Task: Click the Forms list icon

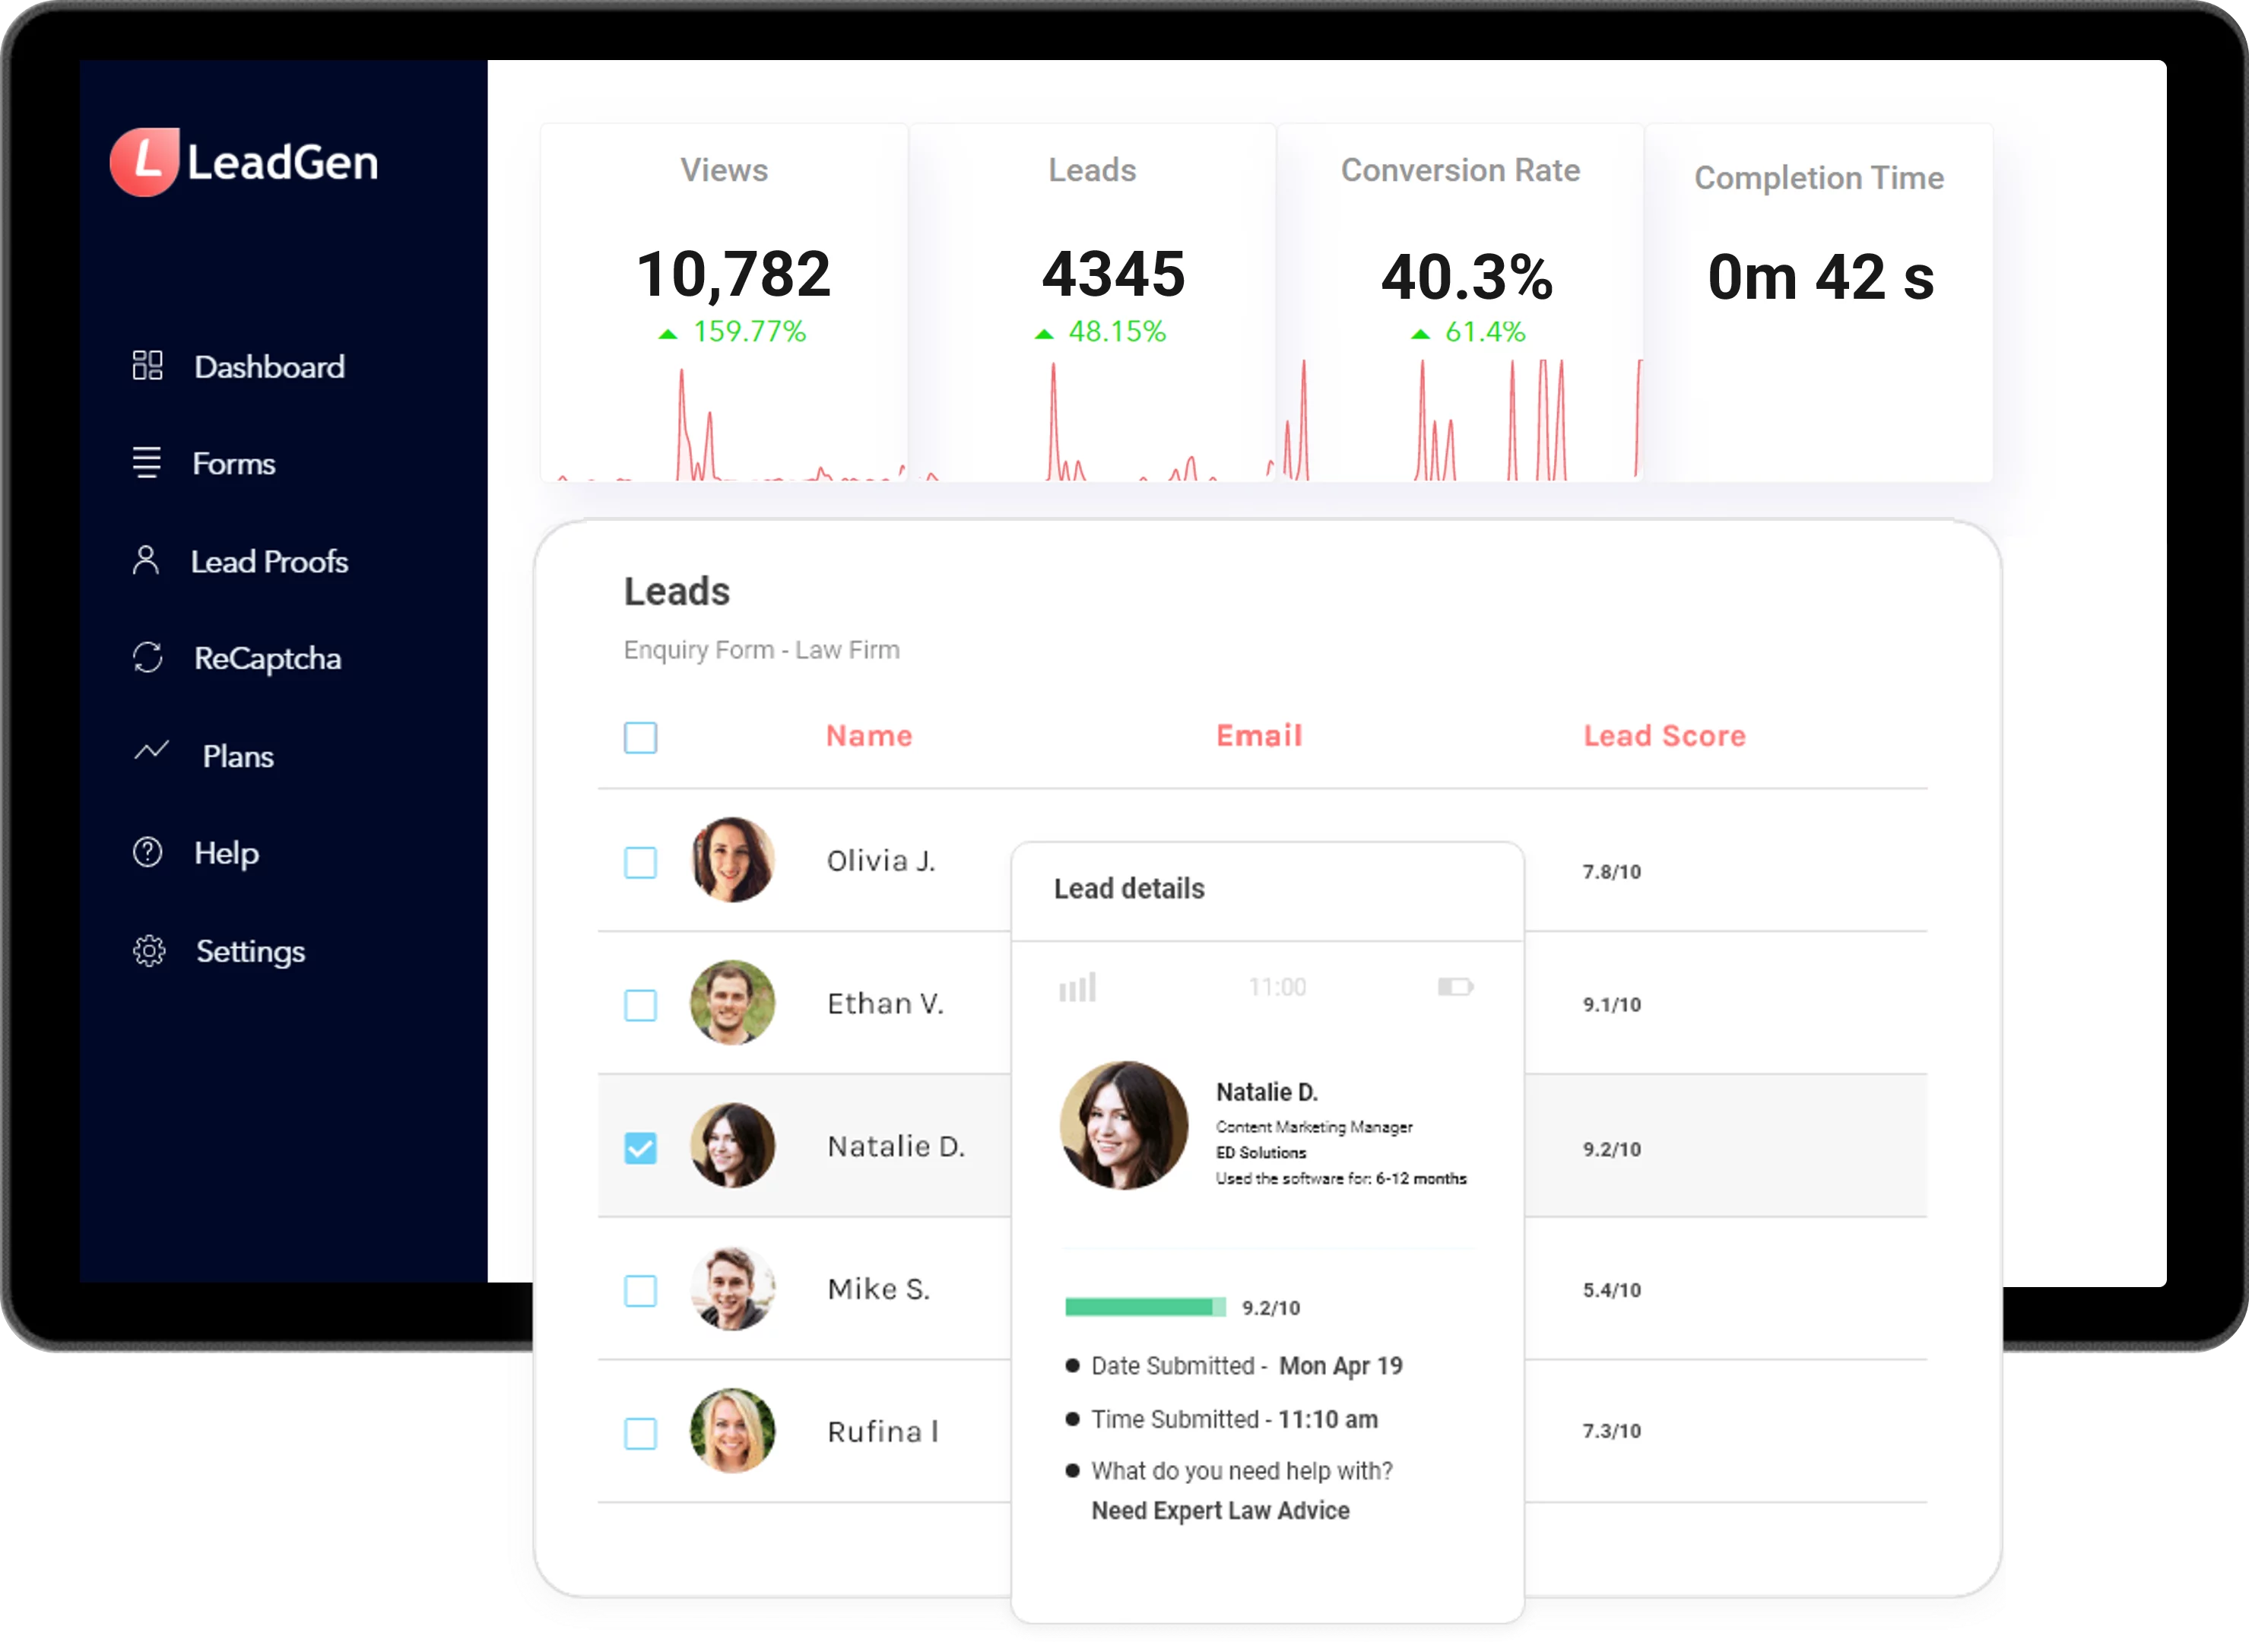Action: (147, 462)
